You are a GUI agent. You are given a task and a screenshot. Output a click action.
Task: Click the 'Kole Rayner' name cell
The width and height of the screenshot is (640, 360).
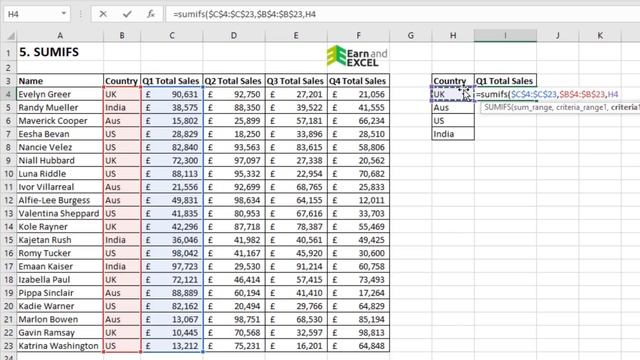(x=60, y=227)
